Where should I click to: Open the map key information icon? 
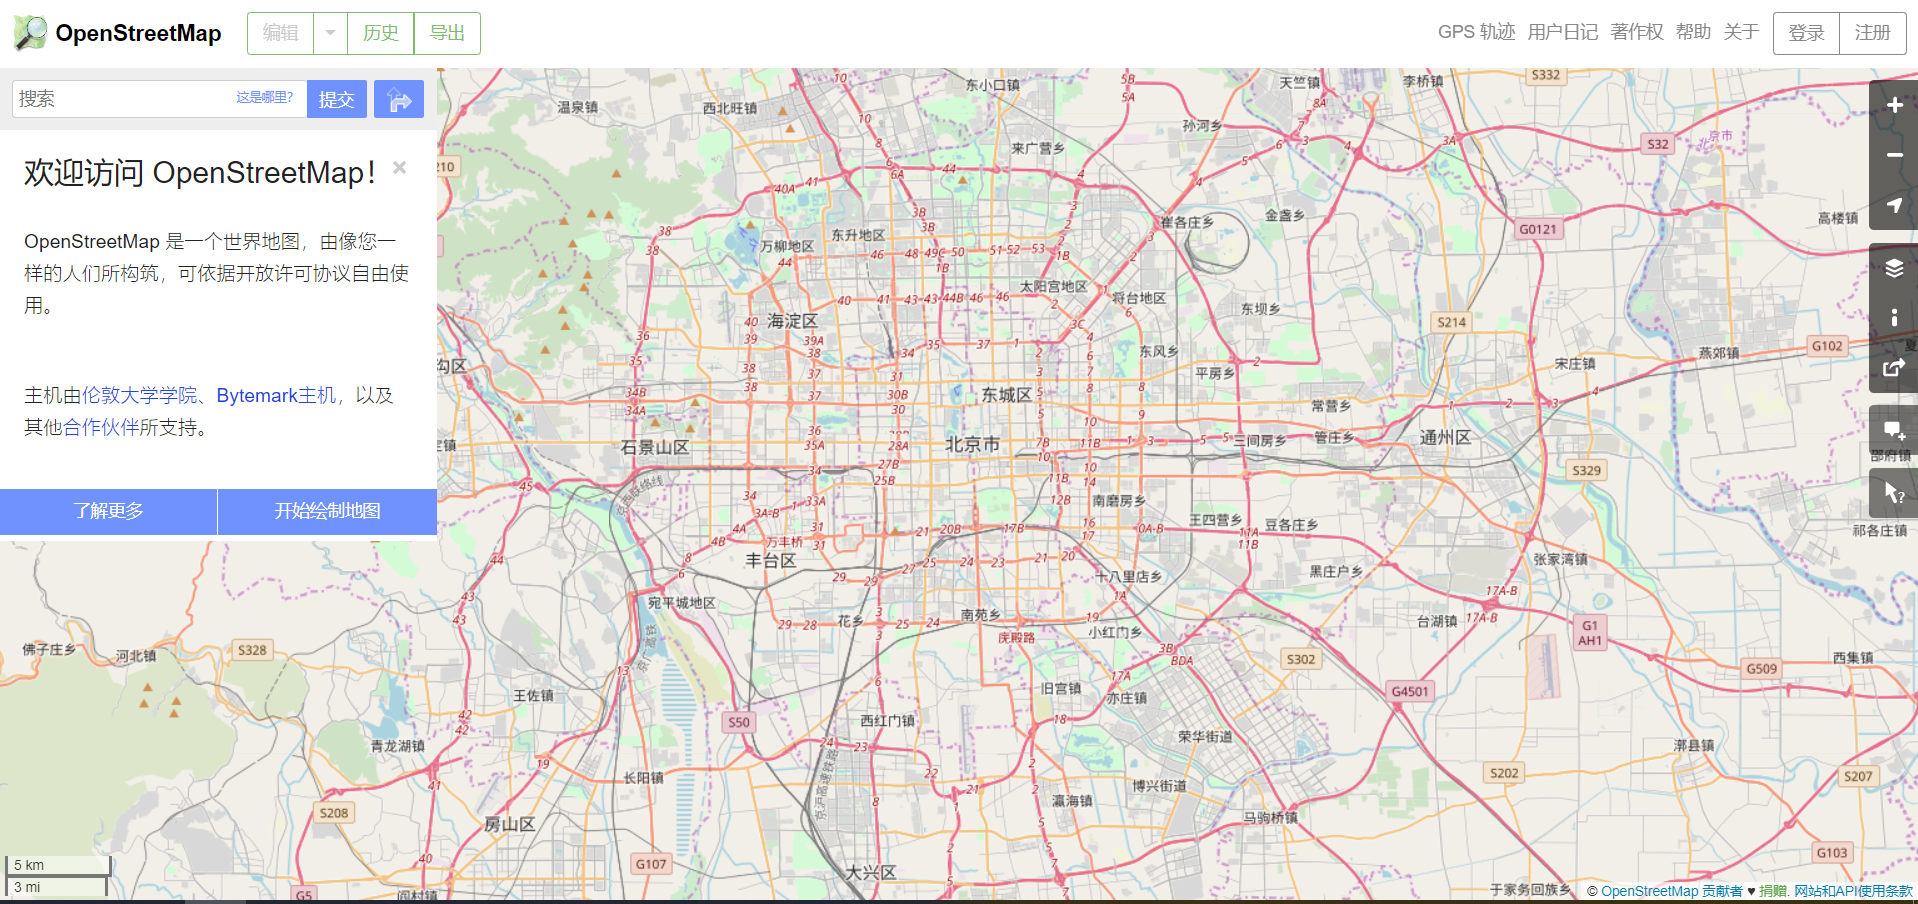point(1893,318)
